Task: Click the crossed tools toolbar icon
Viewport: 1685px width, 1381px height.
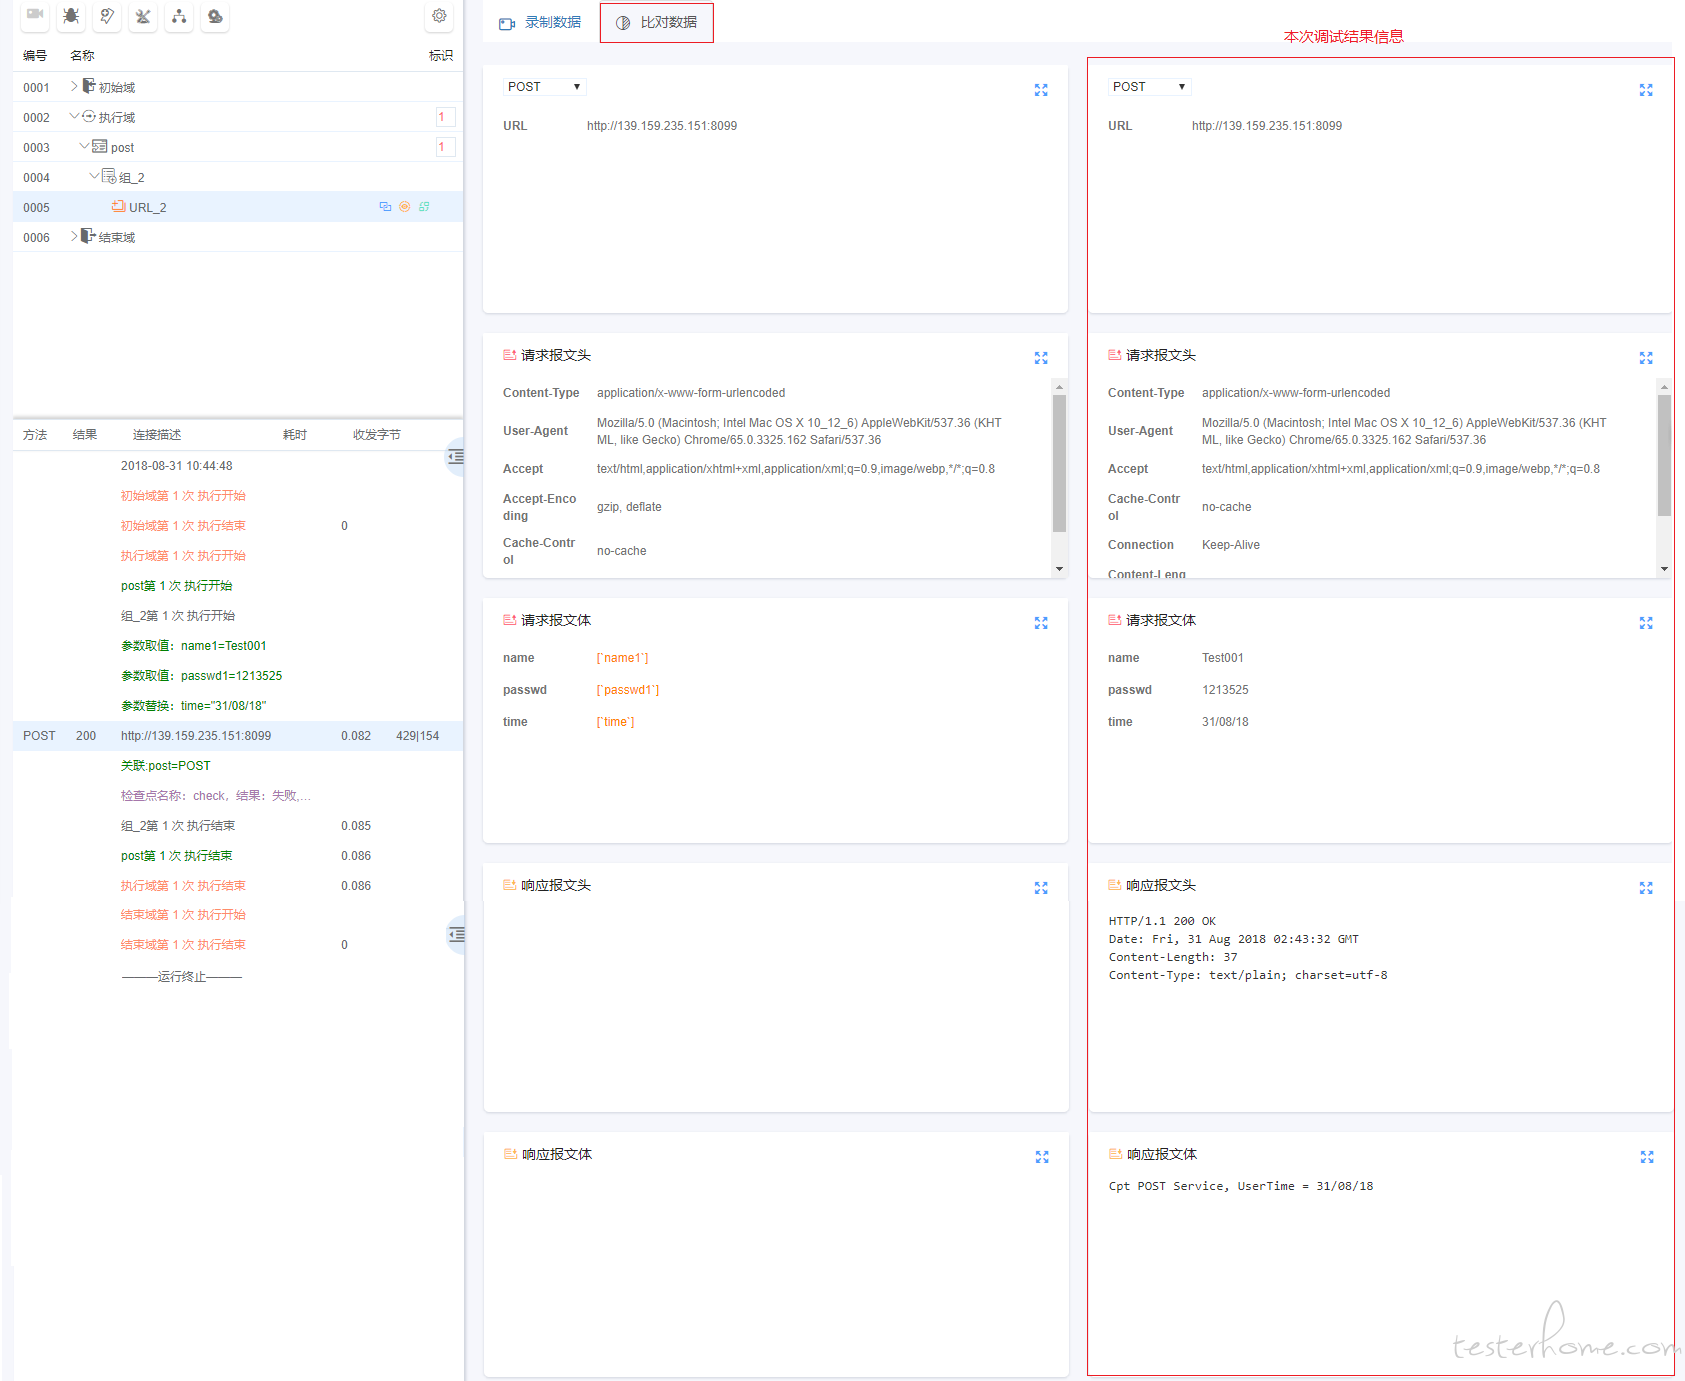Action: pos(143,15)
